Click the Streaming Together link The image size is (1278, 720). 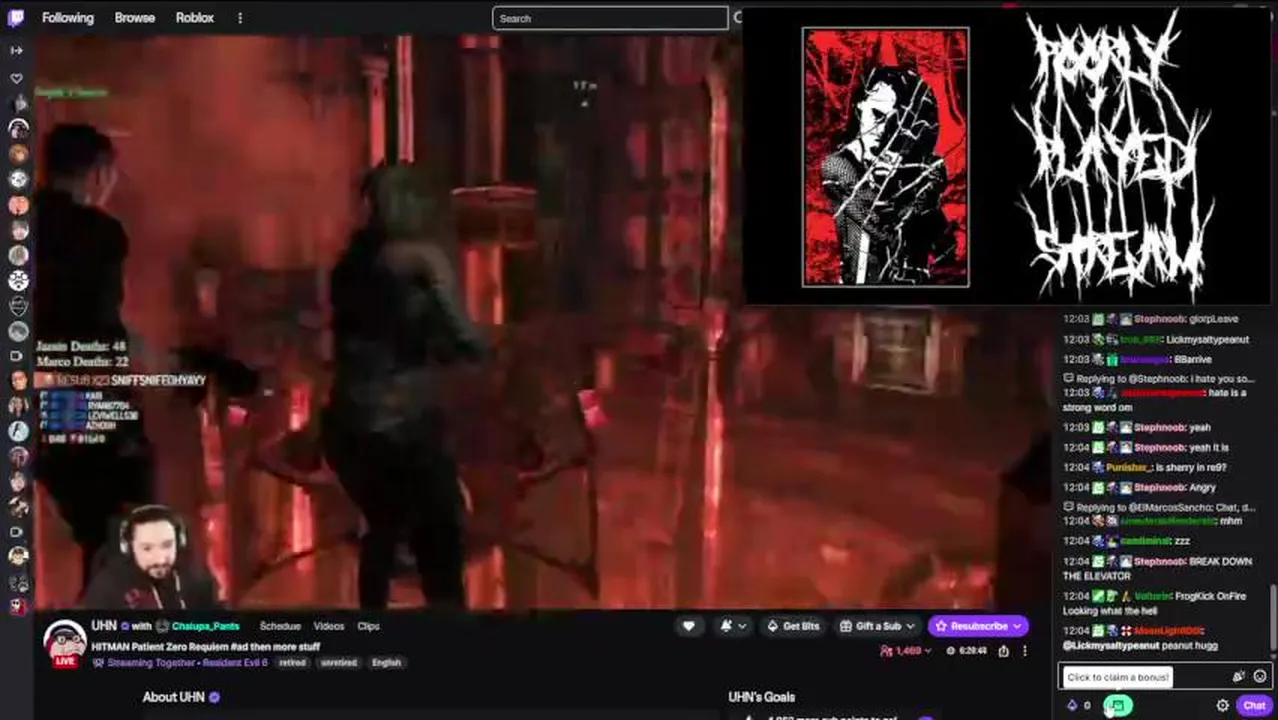click(x=152, y=662)
